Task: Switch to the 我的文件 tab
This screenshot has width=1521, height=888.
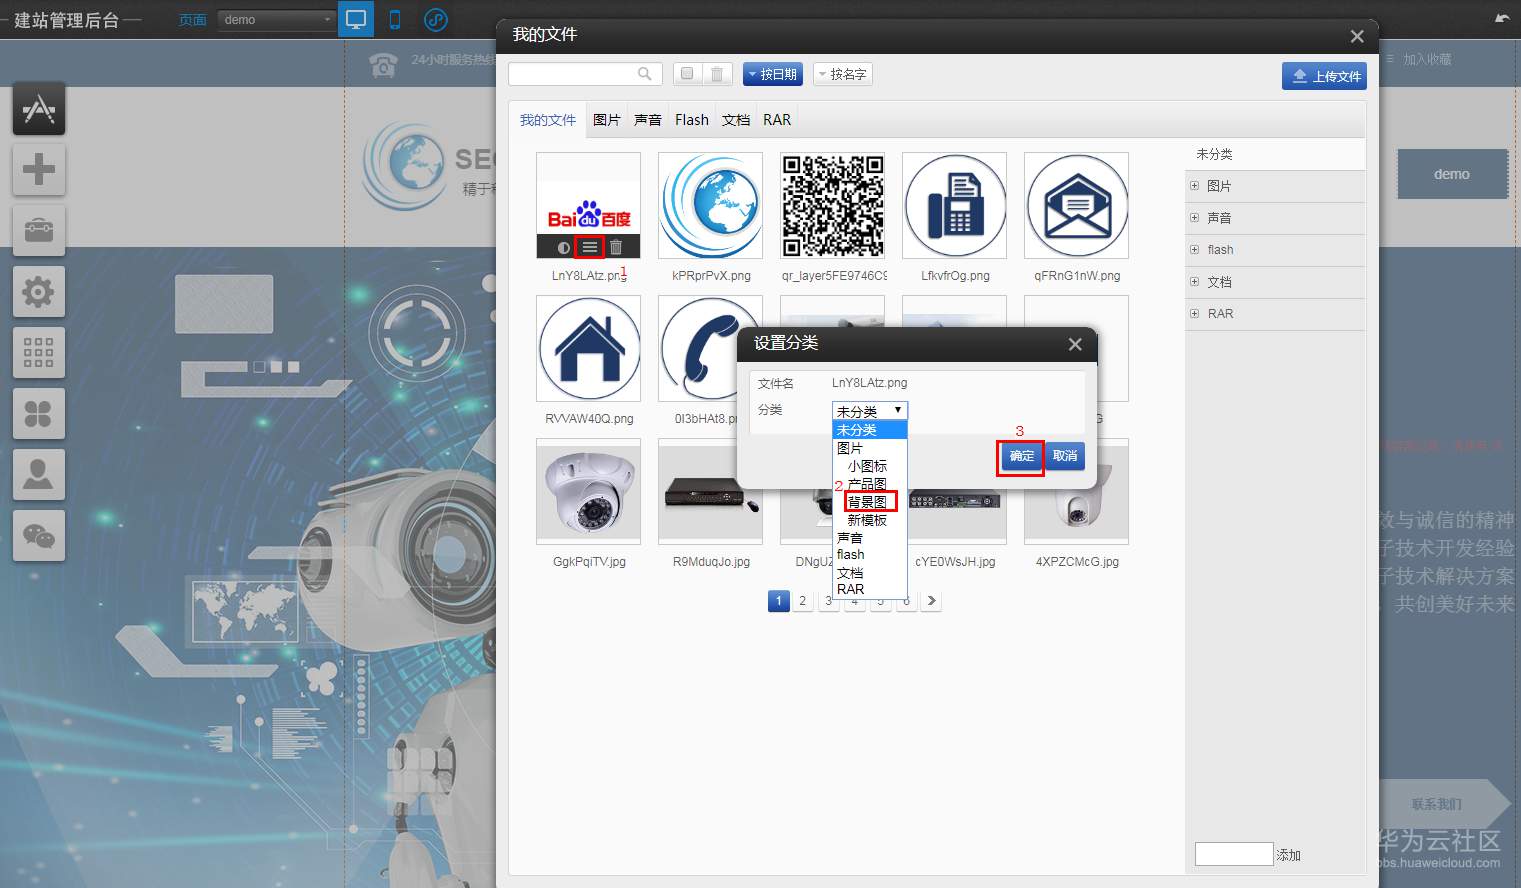Action: [547, 120]
